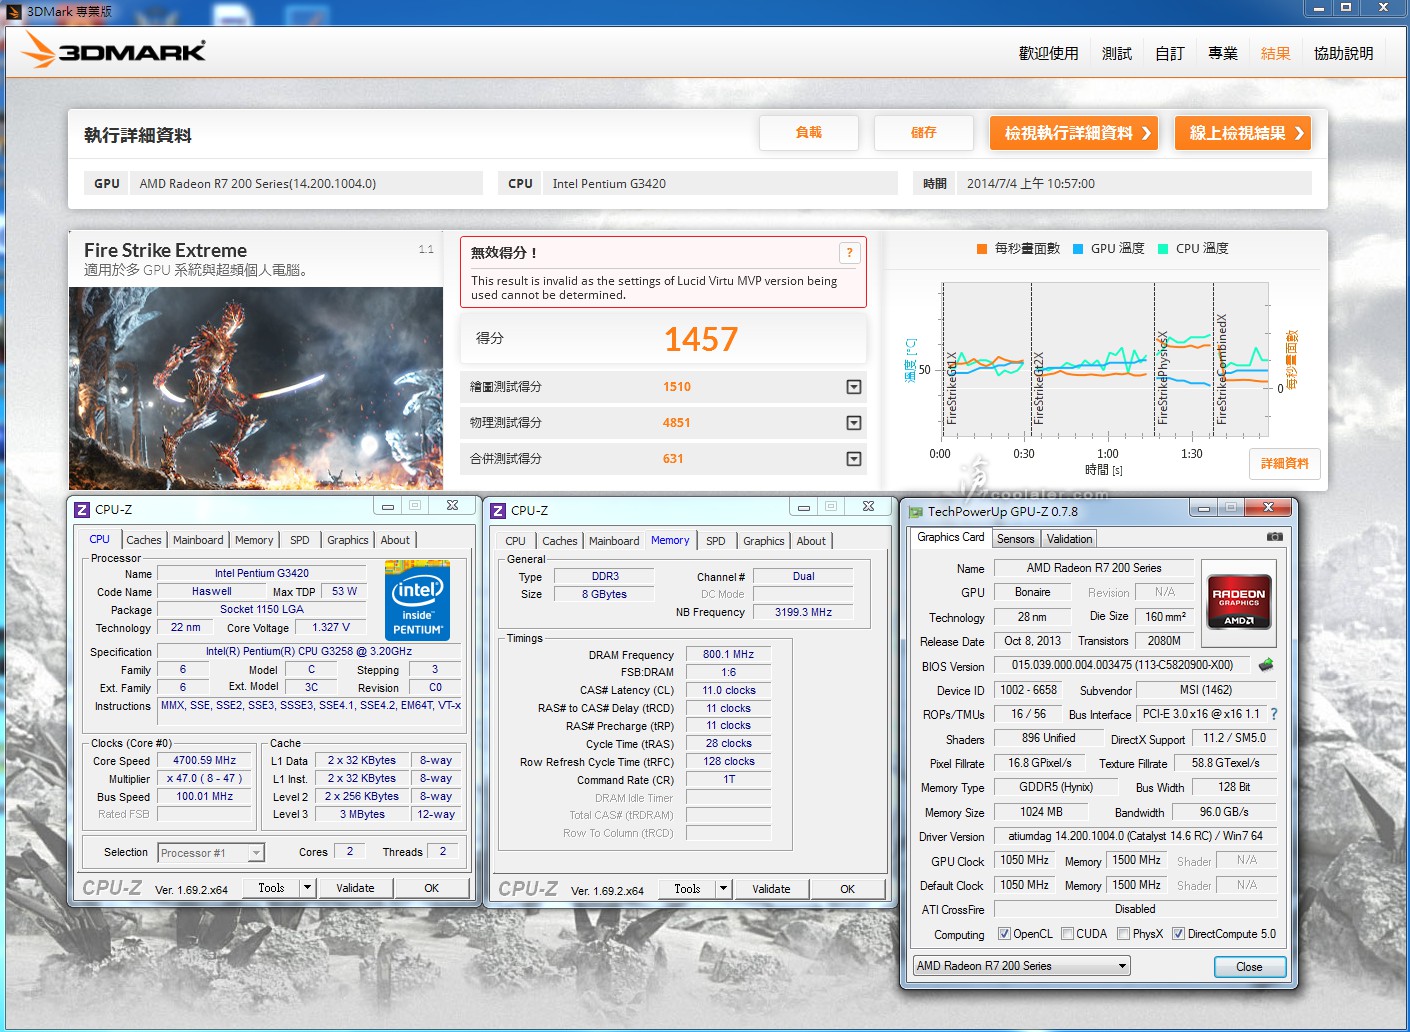Switch to Caches tab in left CPU-Z window
The image size is (1410, 1032).
click(144, 540)
